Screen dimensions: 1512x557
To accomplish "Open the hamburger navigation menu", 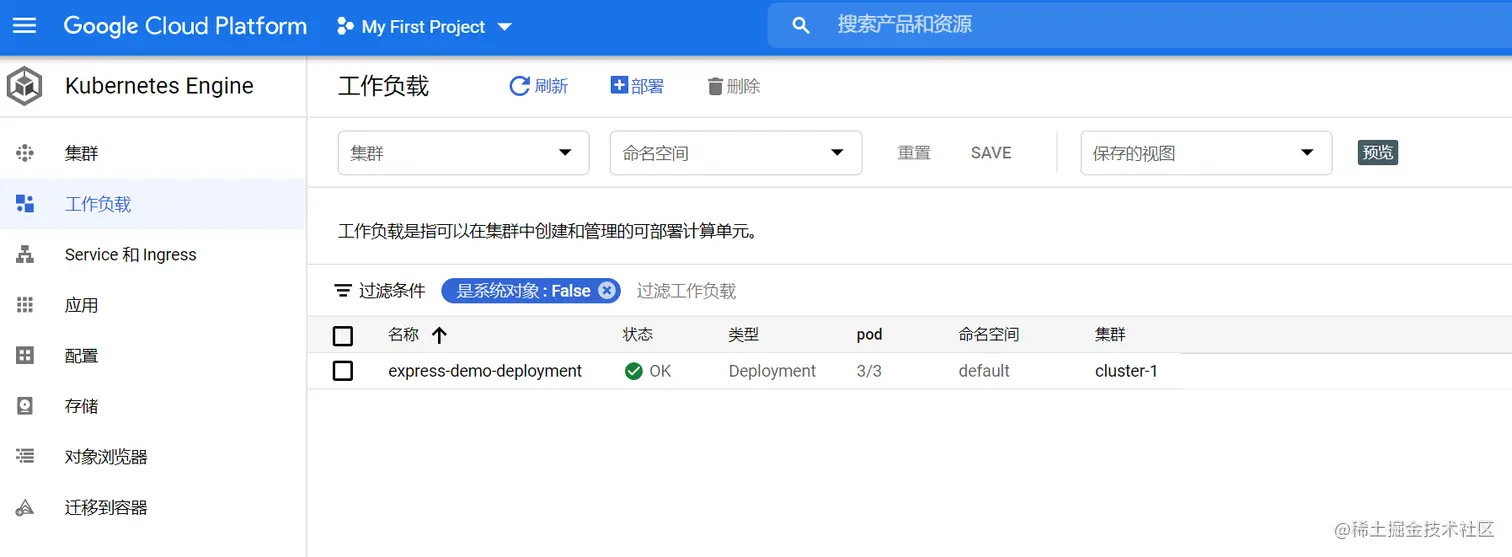I will click(x=24, y=26).
